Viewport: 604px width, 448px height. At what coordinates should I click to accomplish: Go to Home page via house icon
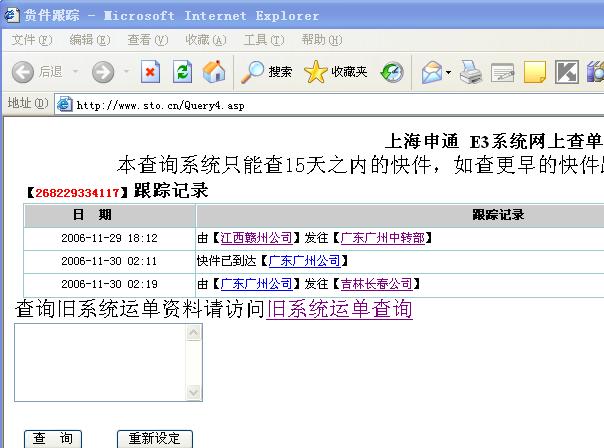click(x=214, y=72)
